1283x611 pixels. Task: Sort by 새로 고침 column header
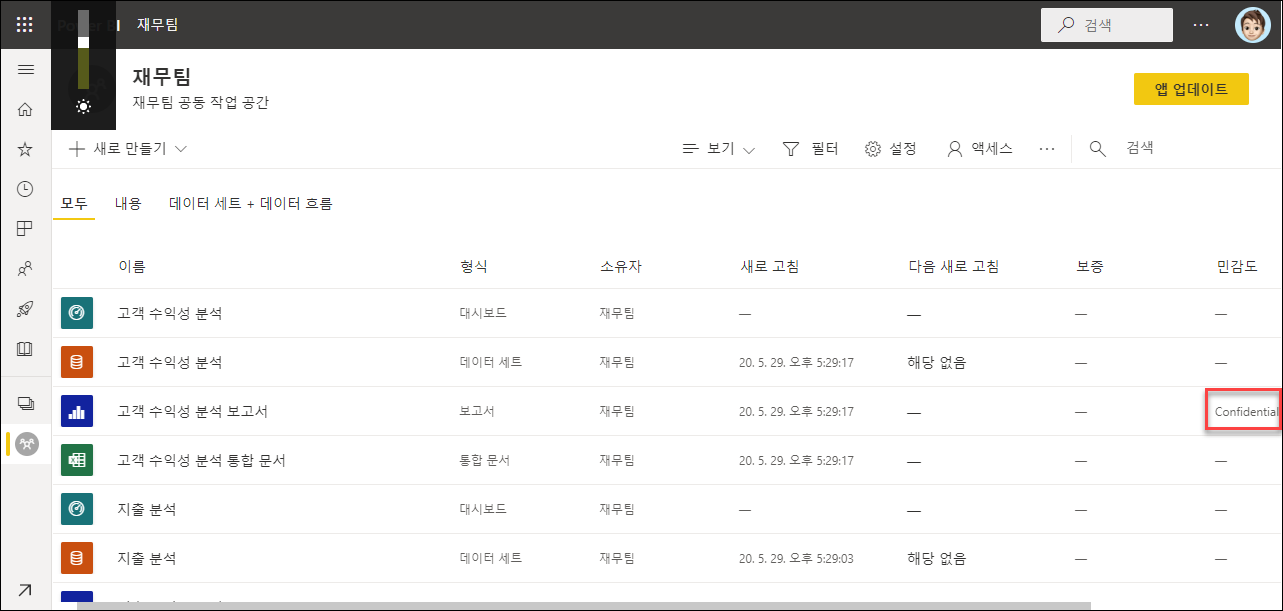[x=769, y=266]
